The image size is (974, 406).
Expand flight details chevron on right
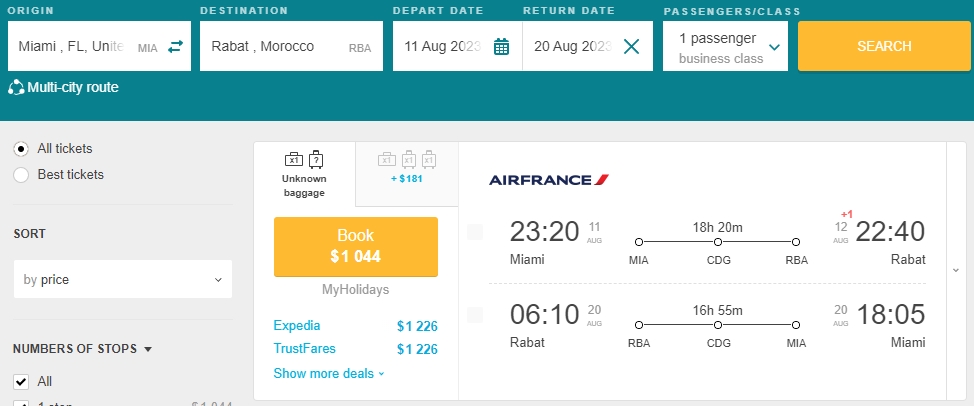tap(957, 270)
